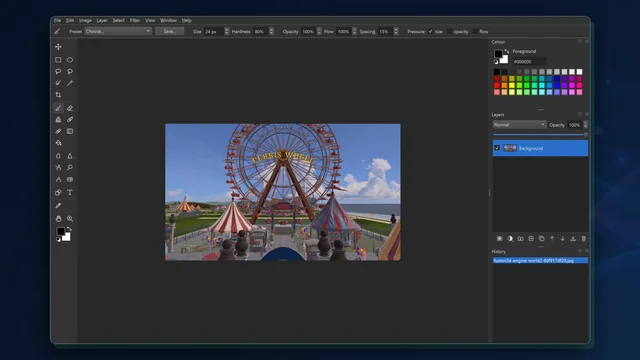Toggle Background layer visibility checkbox
640x360 pixels.
pos(497,148)
